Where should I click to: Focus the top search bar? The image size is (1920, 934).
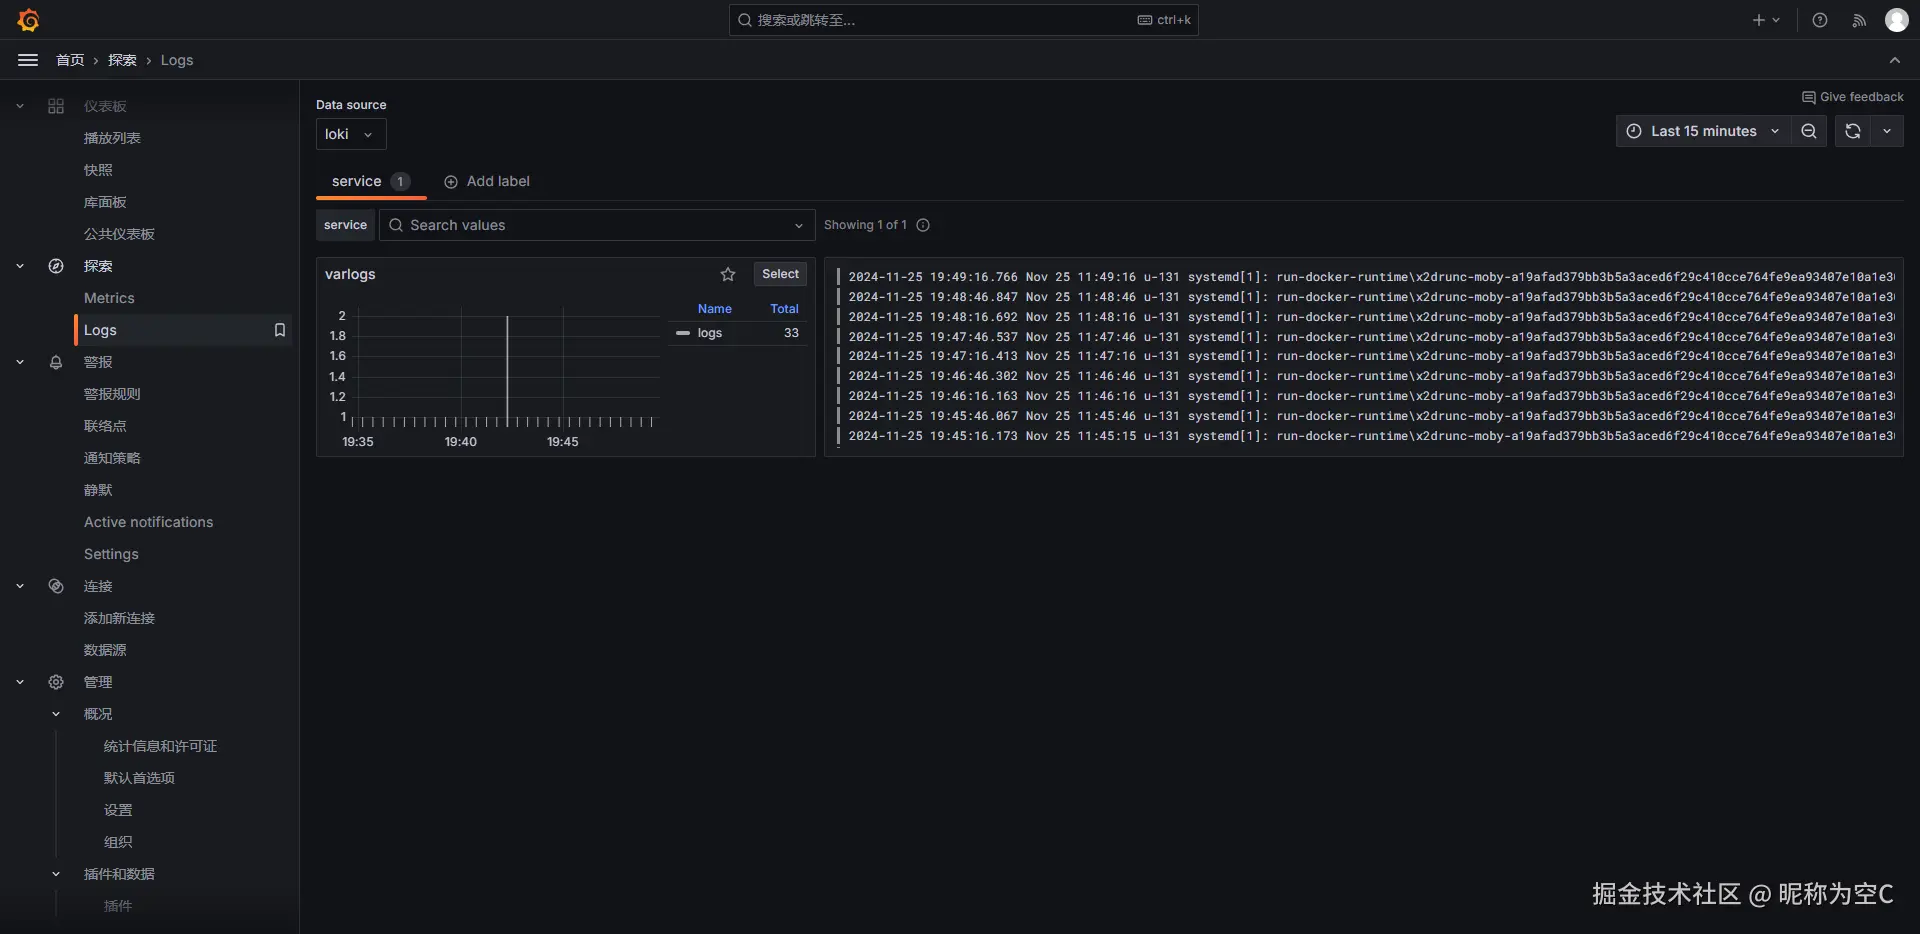(964, 20)
